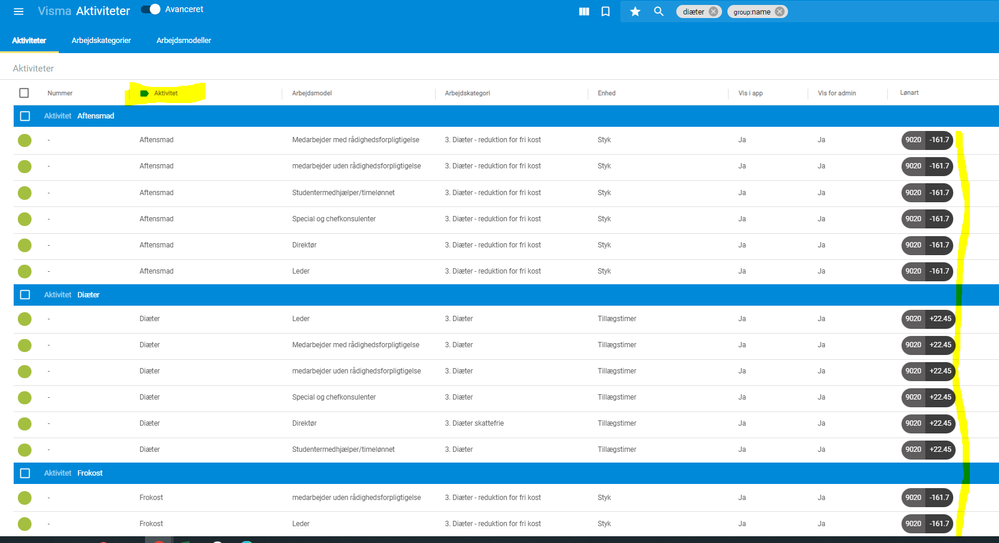Viewport: 999px width, 543px height.
Task: Sort by the Enhed column header
Action: coord(607,93)
